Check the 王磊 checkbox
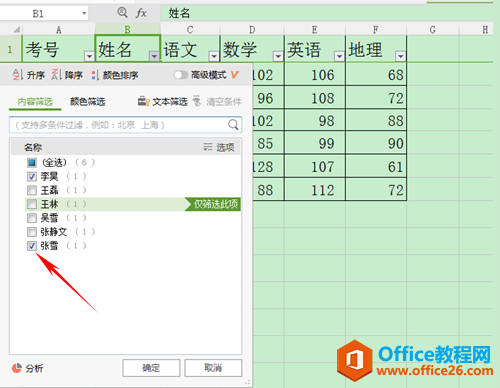 [32, 190]
